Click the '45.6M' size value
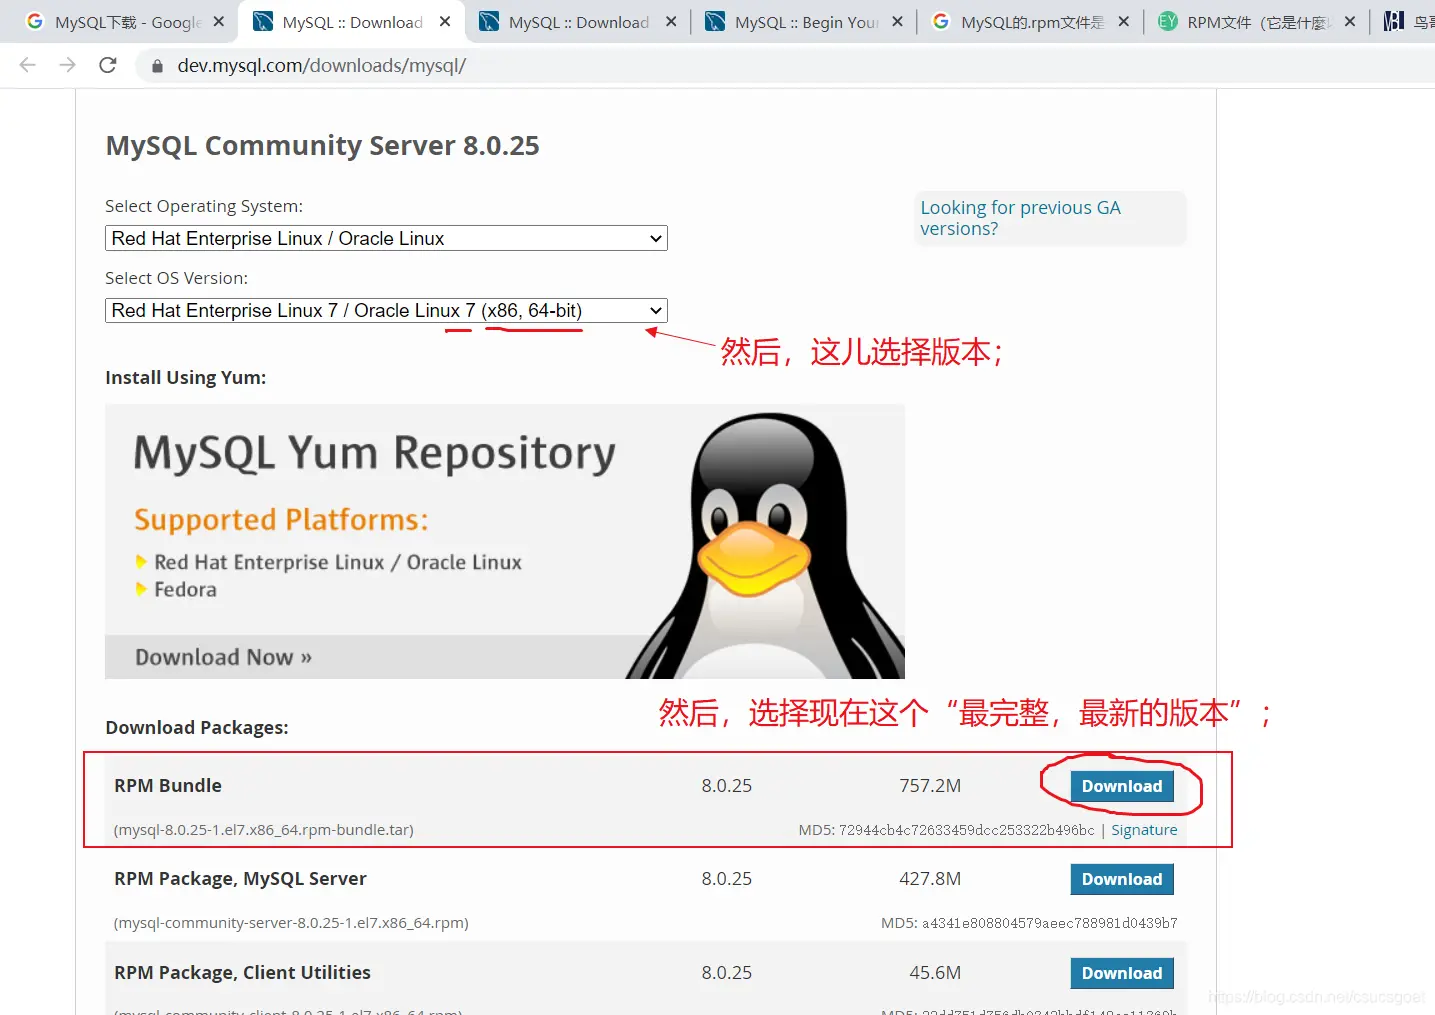 coord(935,973)
